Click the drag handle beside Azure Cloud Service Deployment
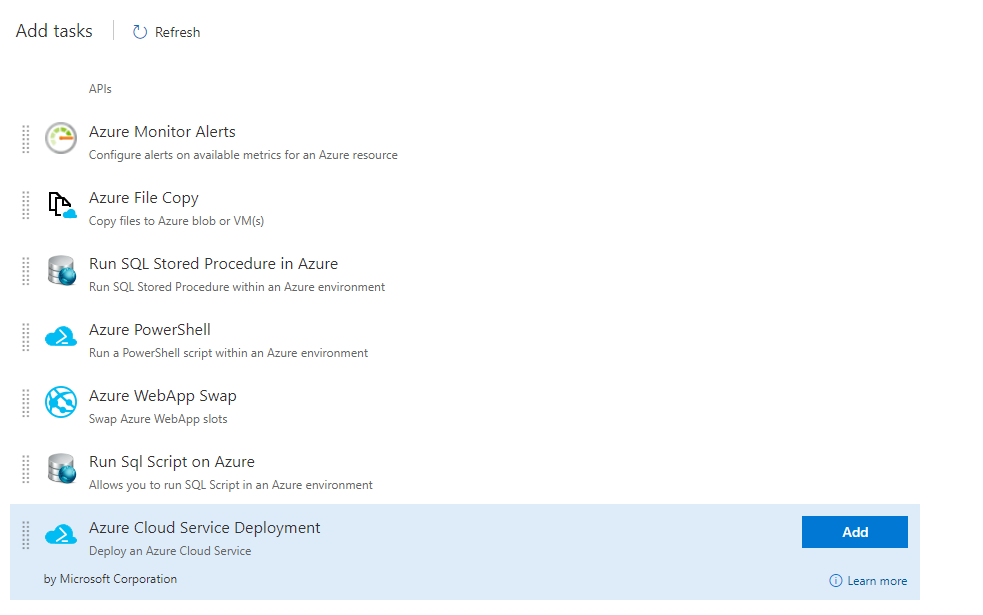The height and width of the screenshot is (615, 983). 25,535
